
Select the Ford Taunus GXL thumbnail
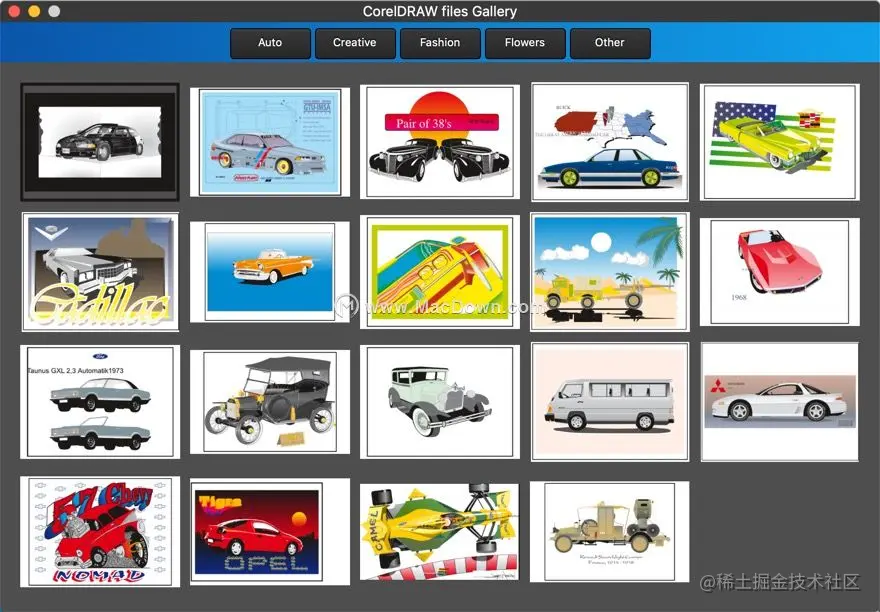(x=100, y=402)
